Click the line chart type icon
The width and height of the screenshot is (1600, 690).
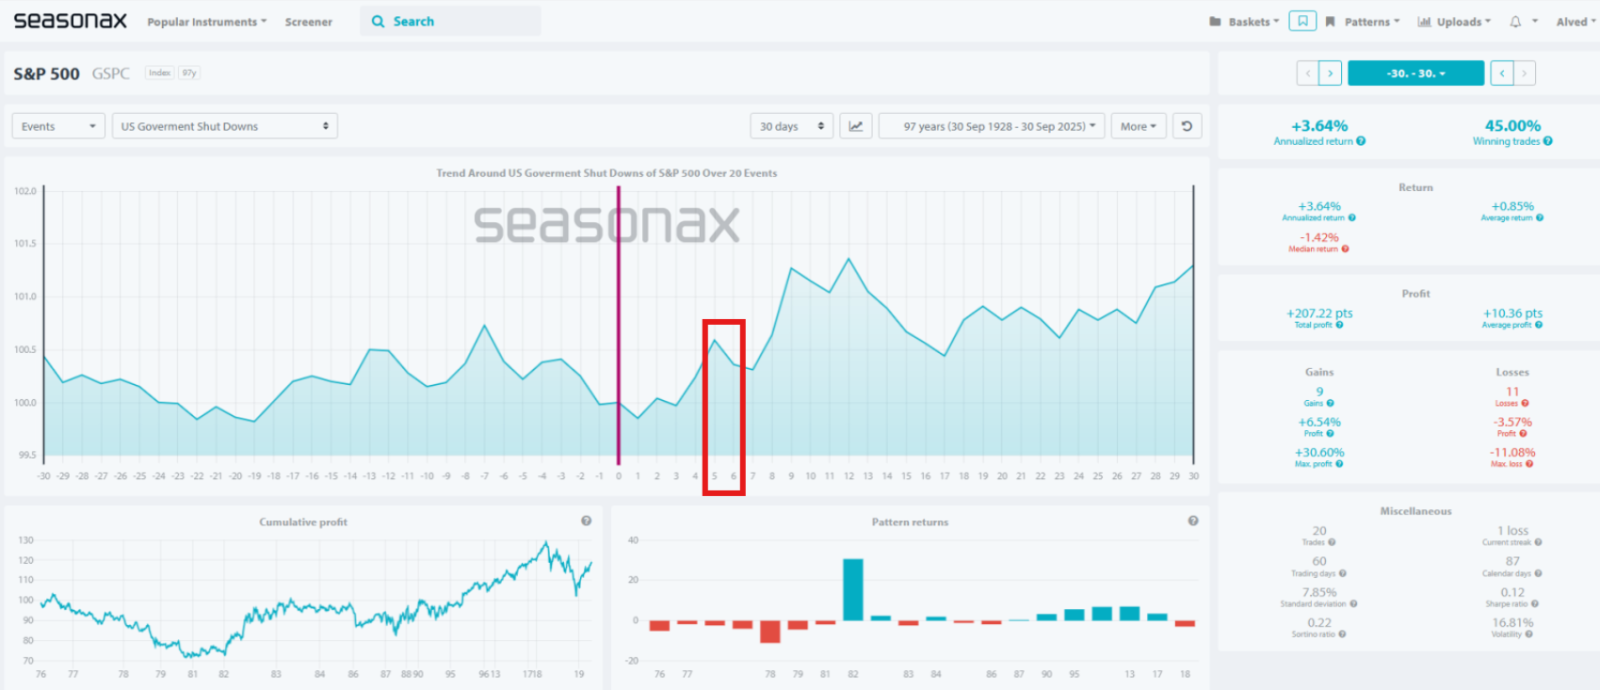856,126
